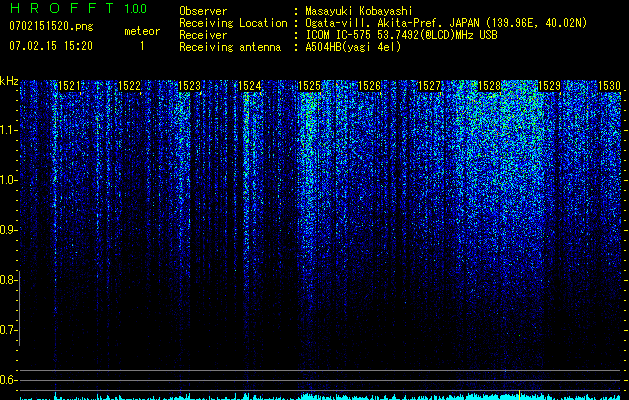The image size is (629, 400).
Task: Click the 0.9 kHz axis label
Action: pos(8,230)
